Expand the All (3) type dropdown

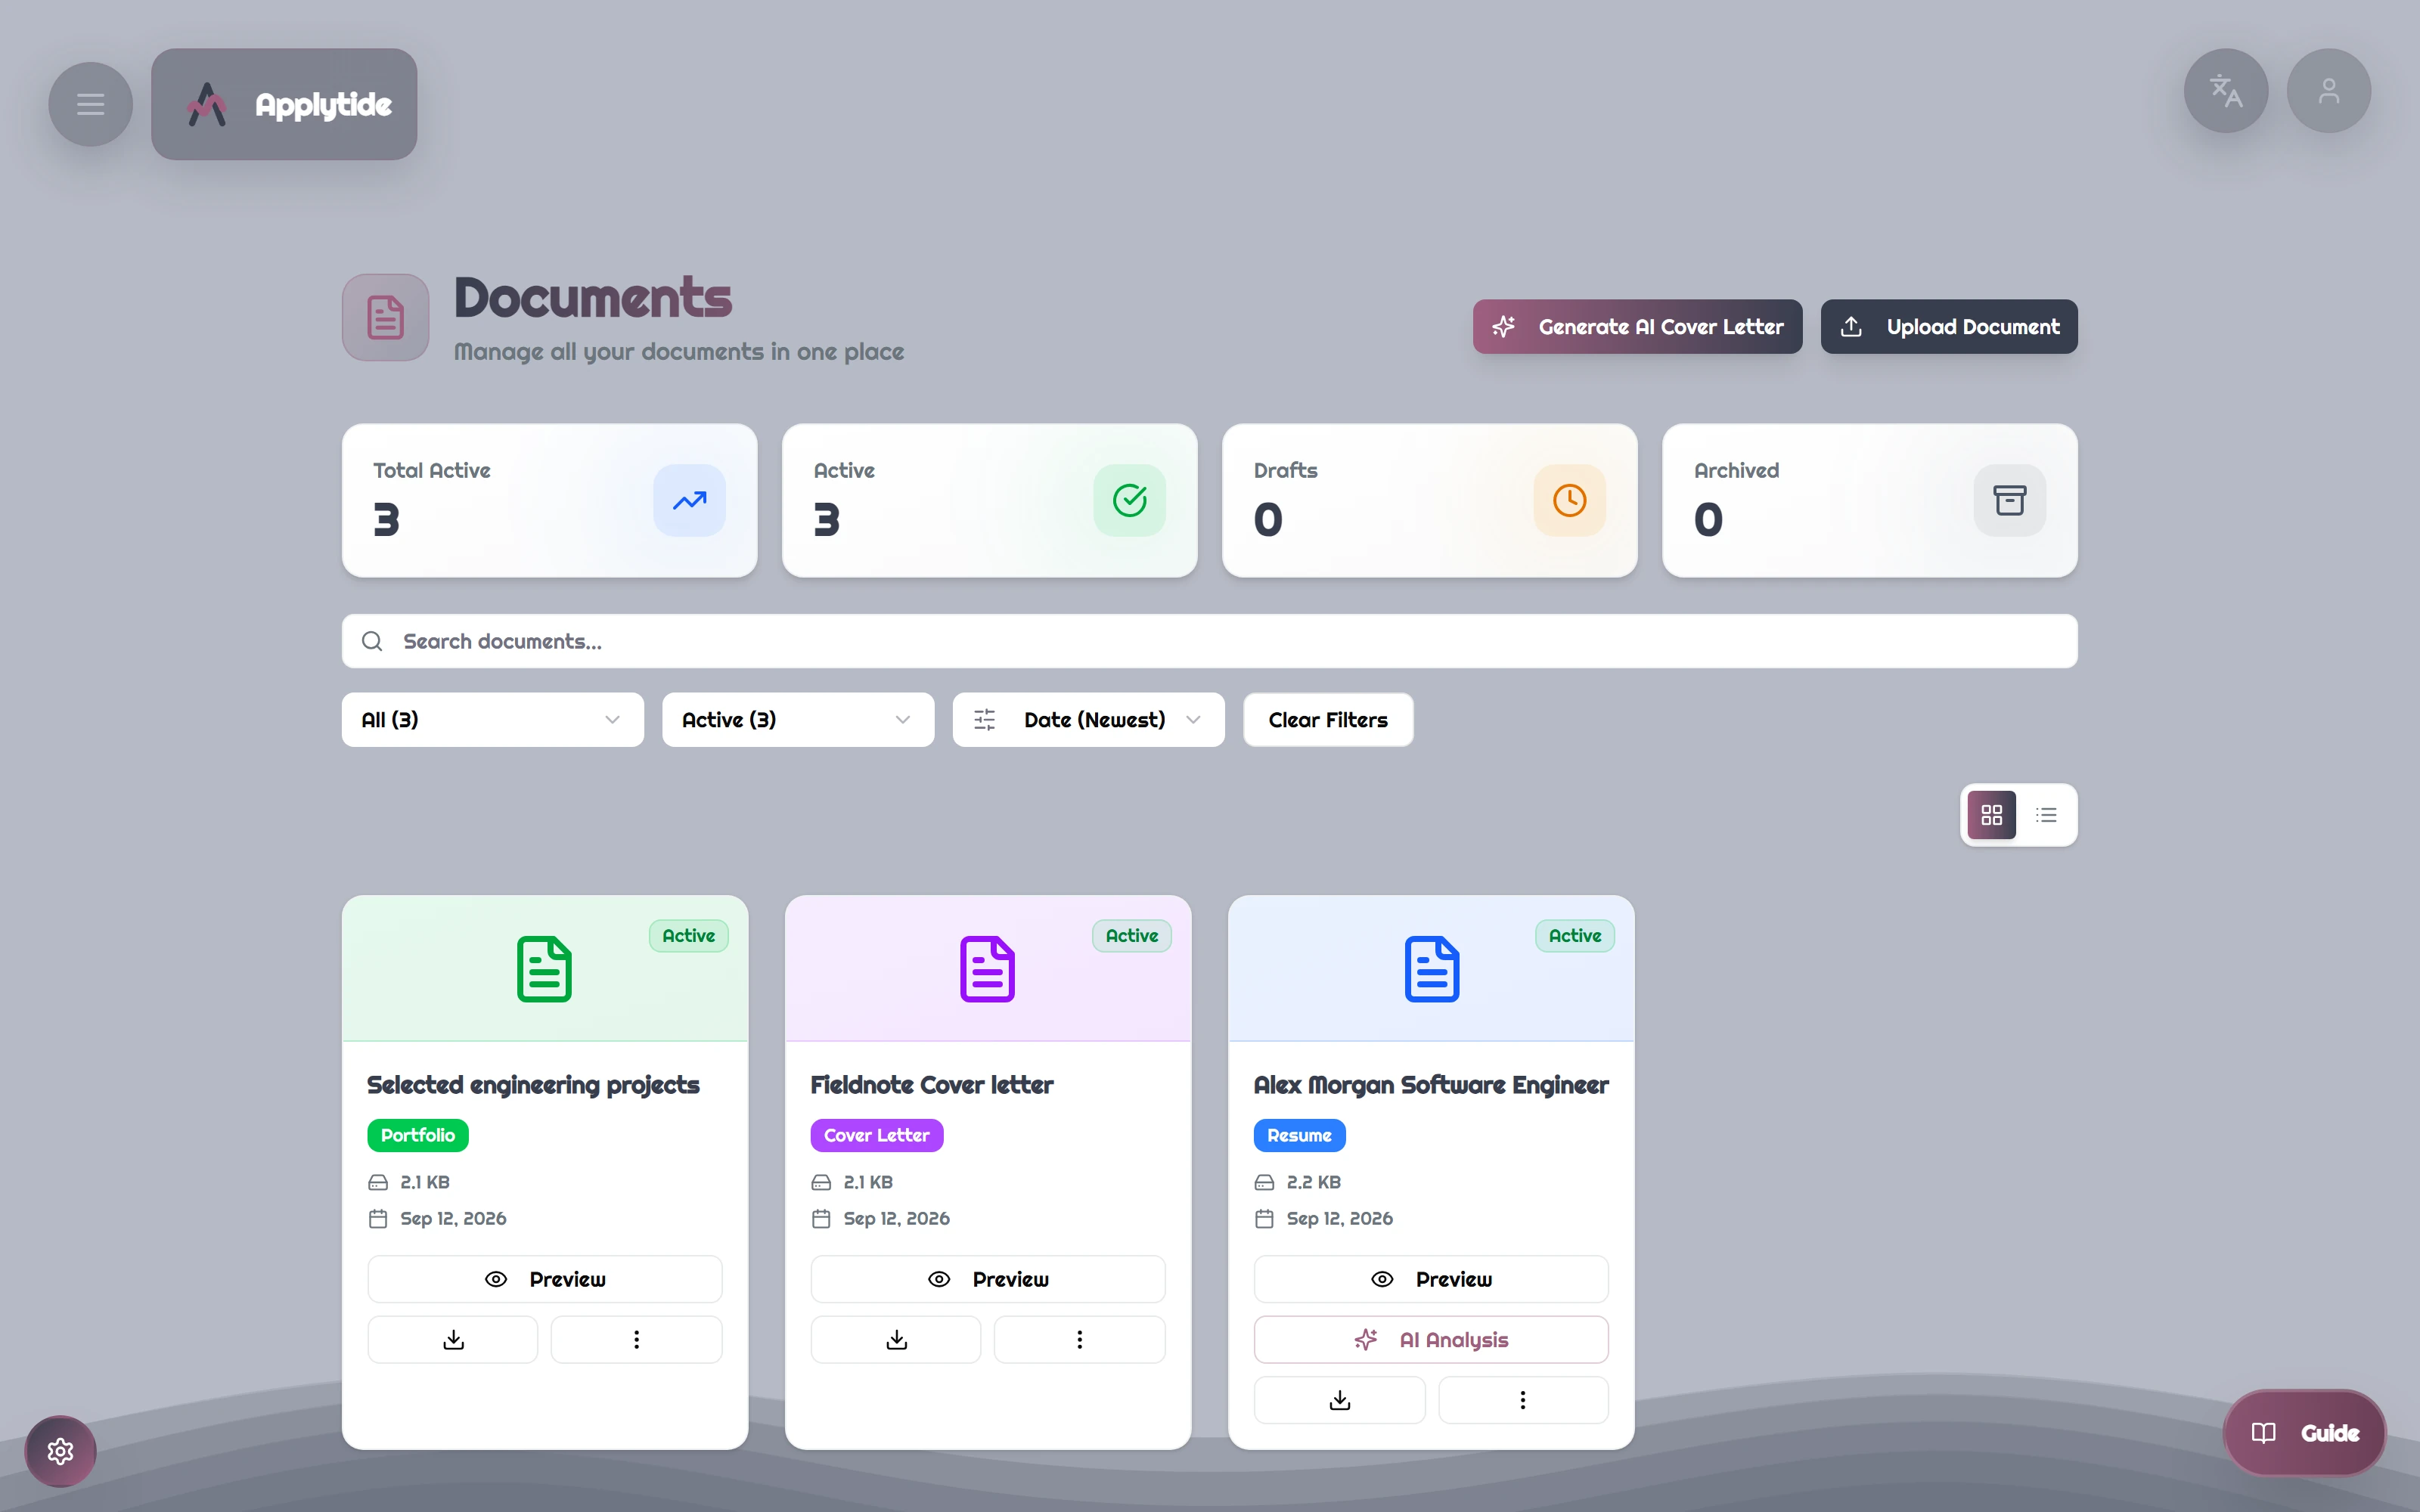pyautogui.click(x=493, y=720)
